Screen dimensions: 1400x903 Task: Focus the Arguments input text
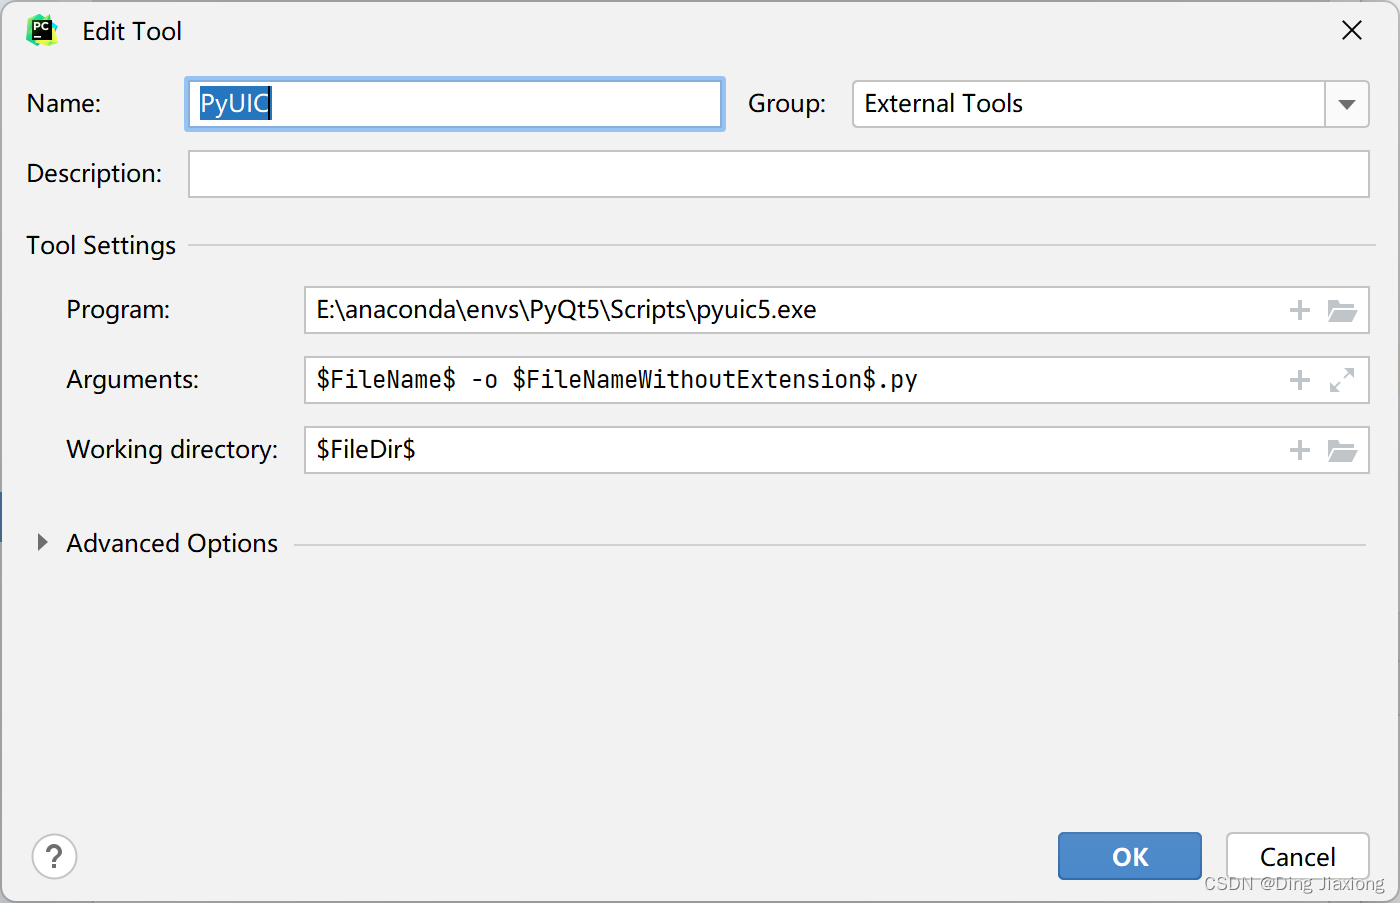coord(790,380)
